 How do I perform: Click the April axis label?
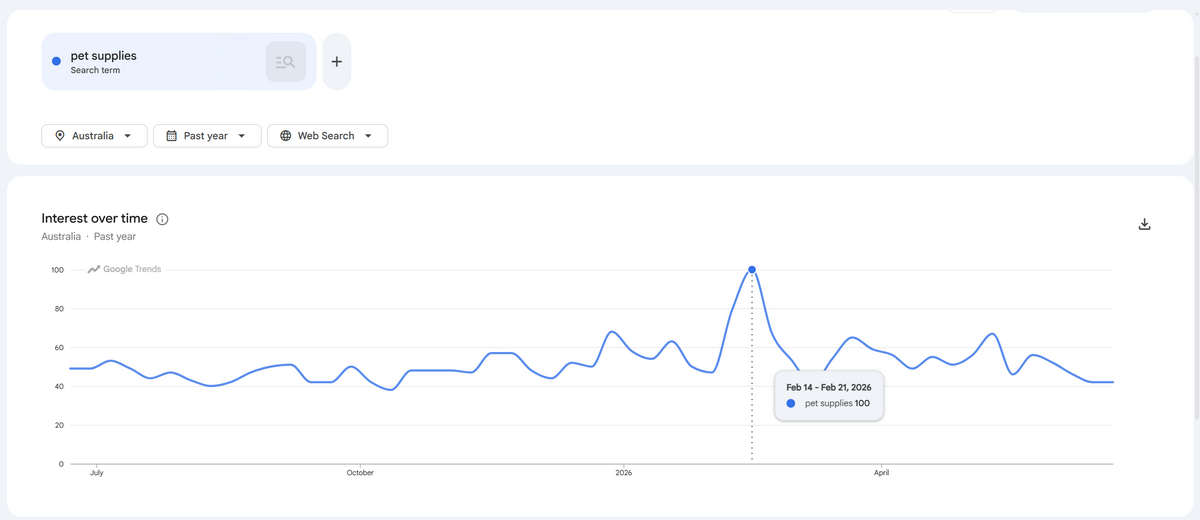click(881, 473)
